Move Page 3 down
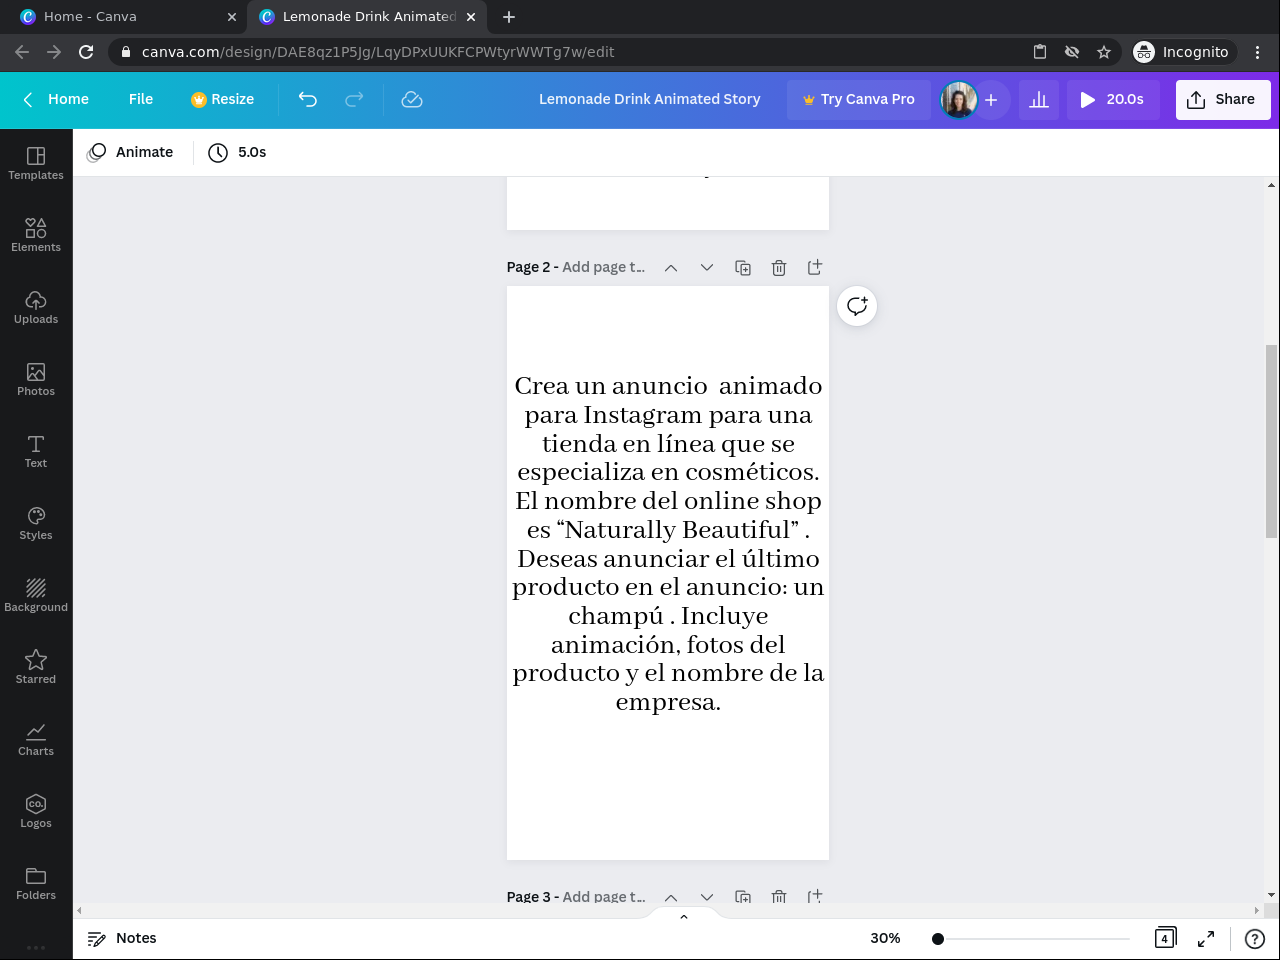This screenshot has height=960, width=1280. (707, 896)
